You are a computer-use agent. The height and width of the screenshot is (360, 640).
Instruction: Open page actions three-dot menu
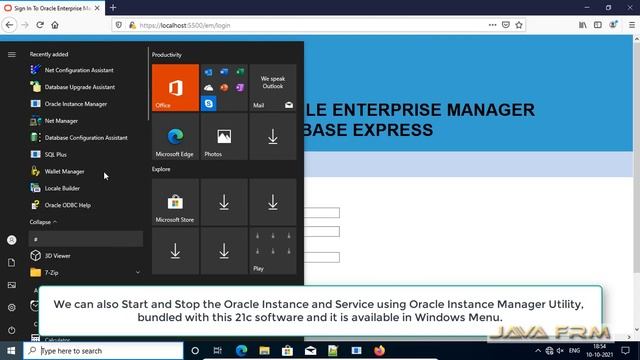[x=493, y=25]
